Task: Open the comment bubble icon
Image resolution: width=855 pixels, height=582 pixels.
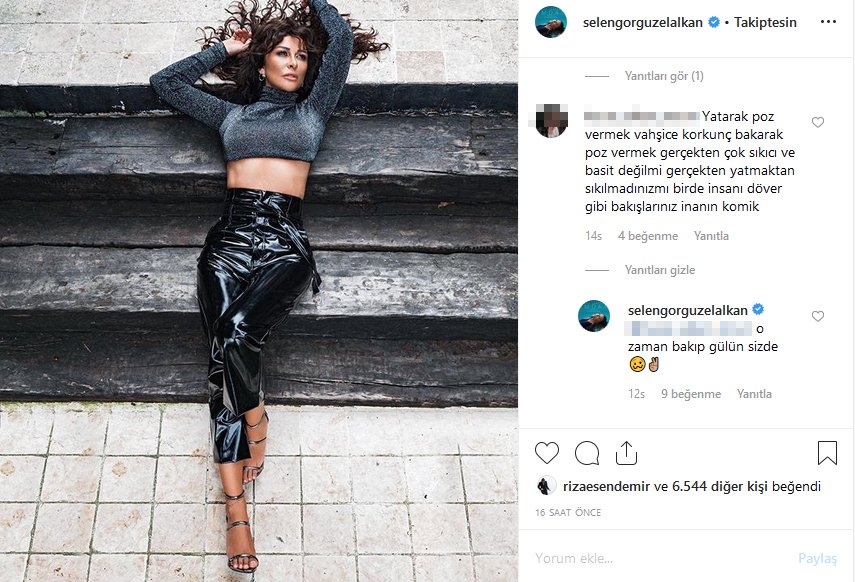Action: pos(587,453)
